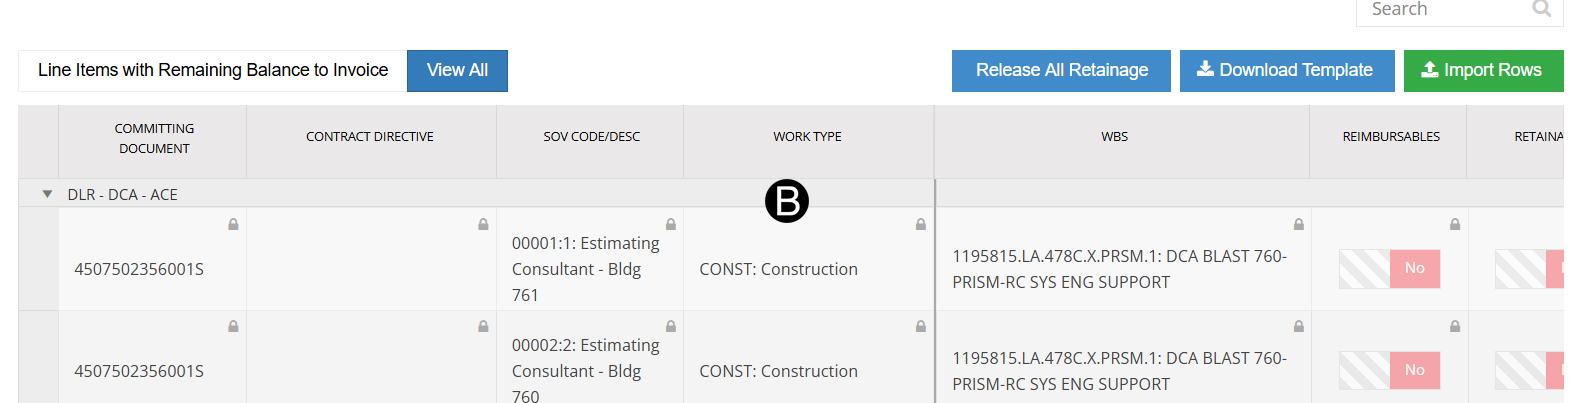Click lock icon in second row Committing Document cell
The width and height of the screenshot is (1575, 403).
[x=233, y=327]
